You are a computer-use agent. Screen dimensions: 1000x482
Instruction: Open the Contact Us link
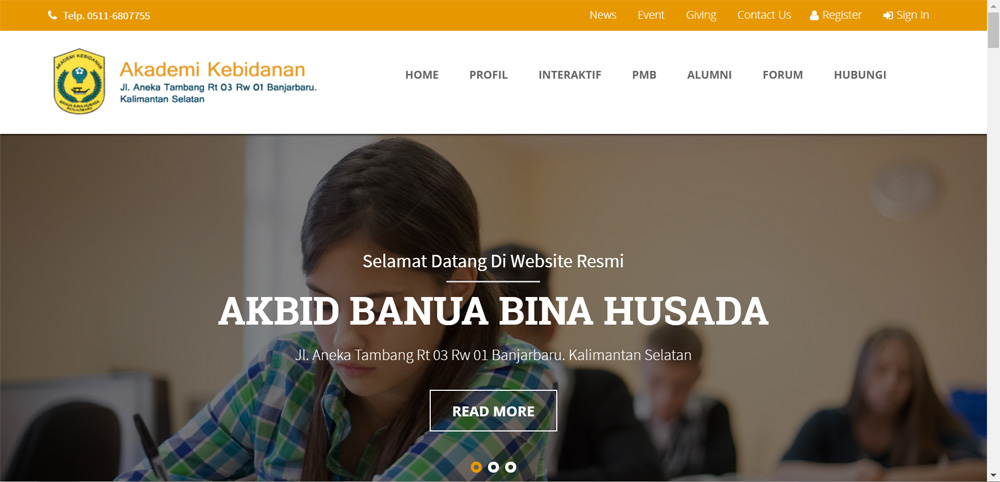764,15
